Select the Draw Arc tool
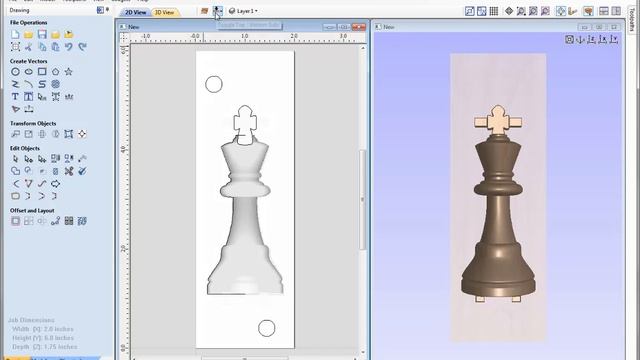 (29, 84)
